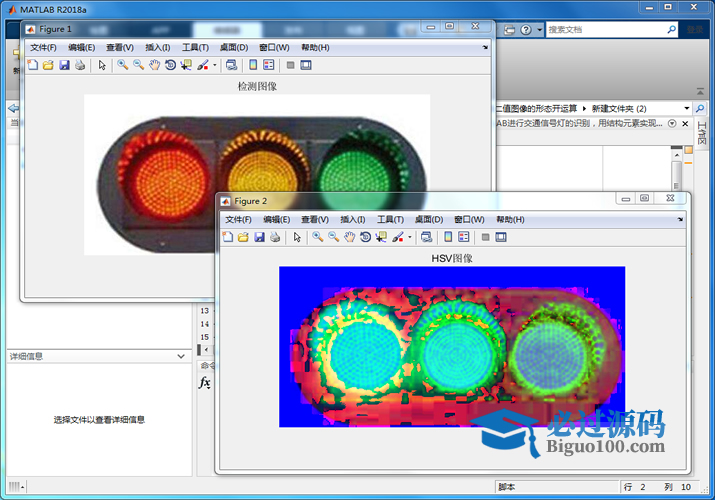Click Hide Plot Tools icon in Figure 1
Screen dimensions: 715x500
(x=290, y=65)
